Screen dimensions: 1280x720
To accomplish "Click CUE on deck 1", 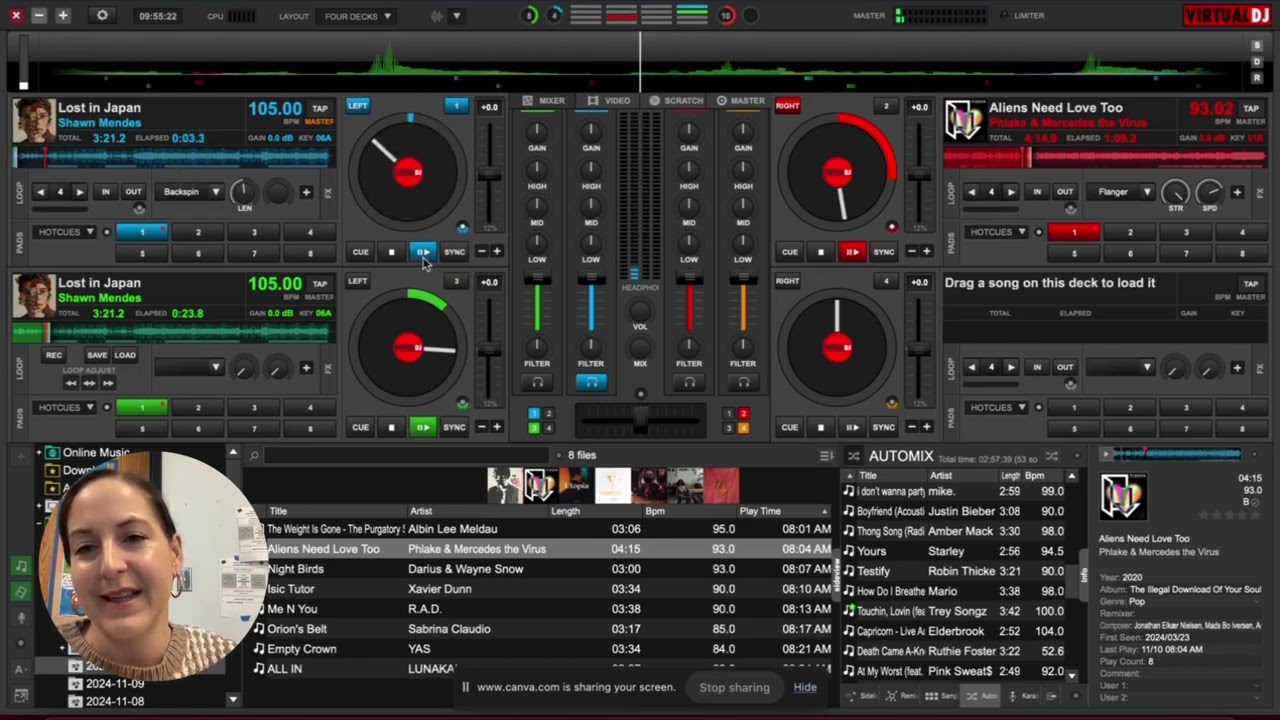I will coord(360,252).
